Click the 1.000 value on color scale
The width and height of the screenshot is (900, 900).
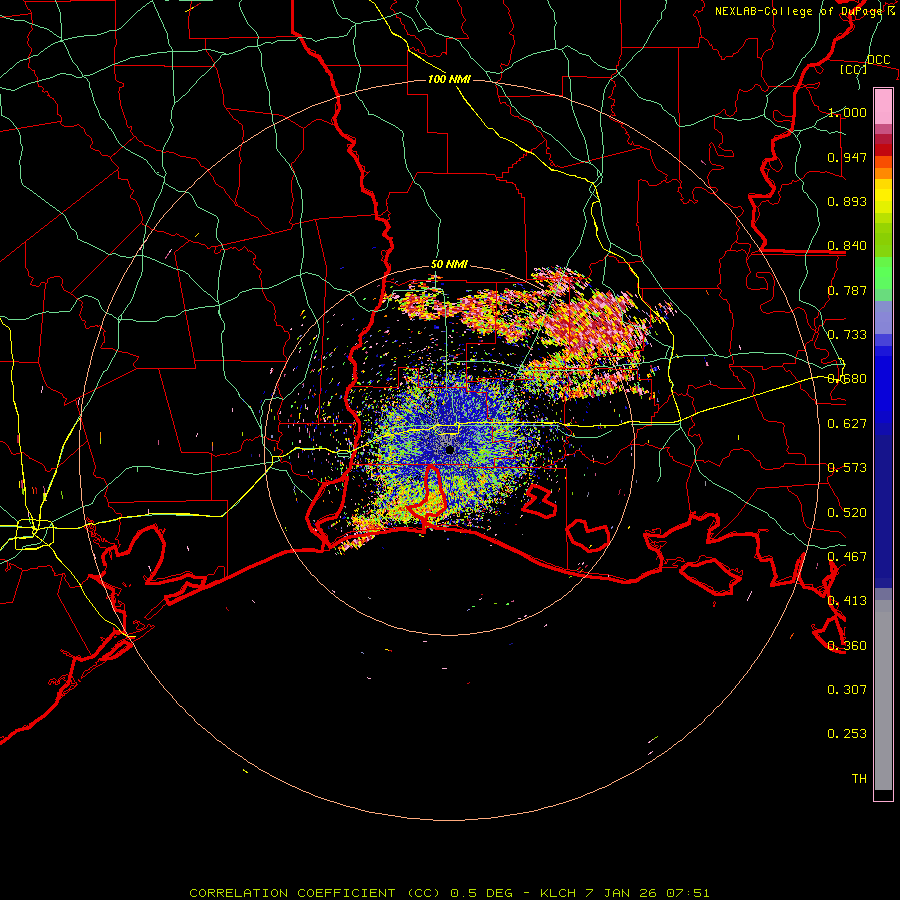click(x=847, y=112)
